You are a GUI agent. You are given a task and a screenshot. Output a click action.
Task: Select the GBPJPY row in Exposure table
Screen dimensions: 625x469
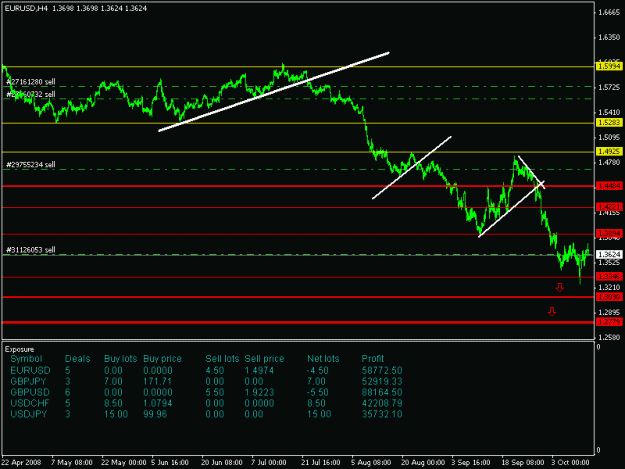[x=206, y=381]
